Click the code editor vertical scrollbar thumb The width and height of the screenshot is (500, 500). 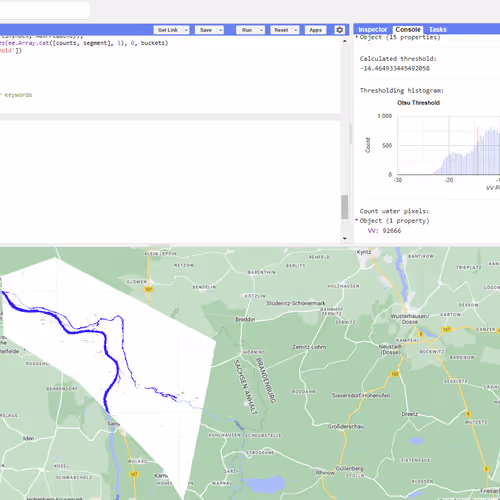345,207
